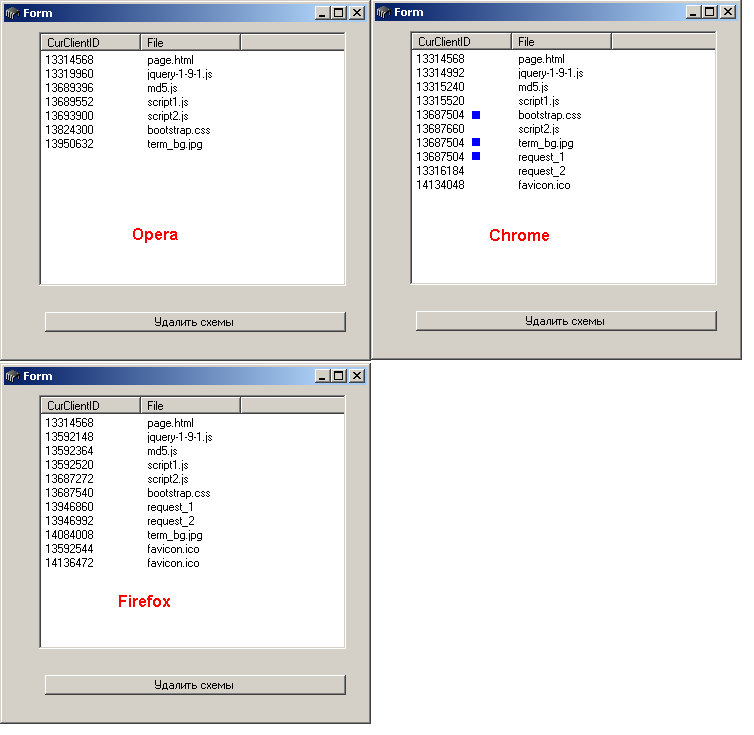Click the blue square beside bootstrap.css
The height and width of the screenshot is (735, 754).
476,116
